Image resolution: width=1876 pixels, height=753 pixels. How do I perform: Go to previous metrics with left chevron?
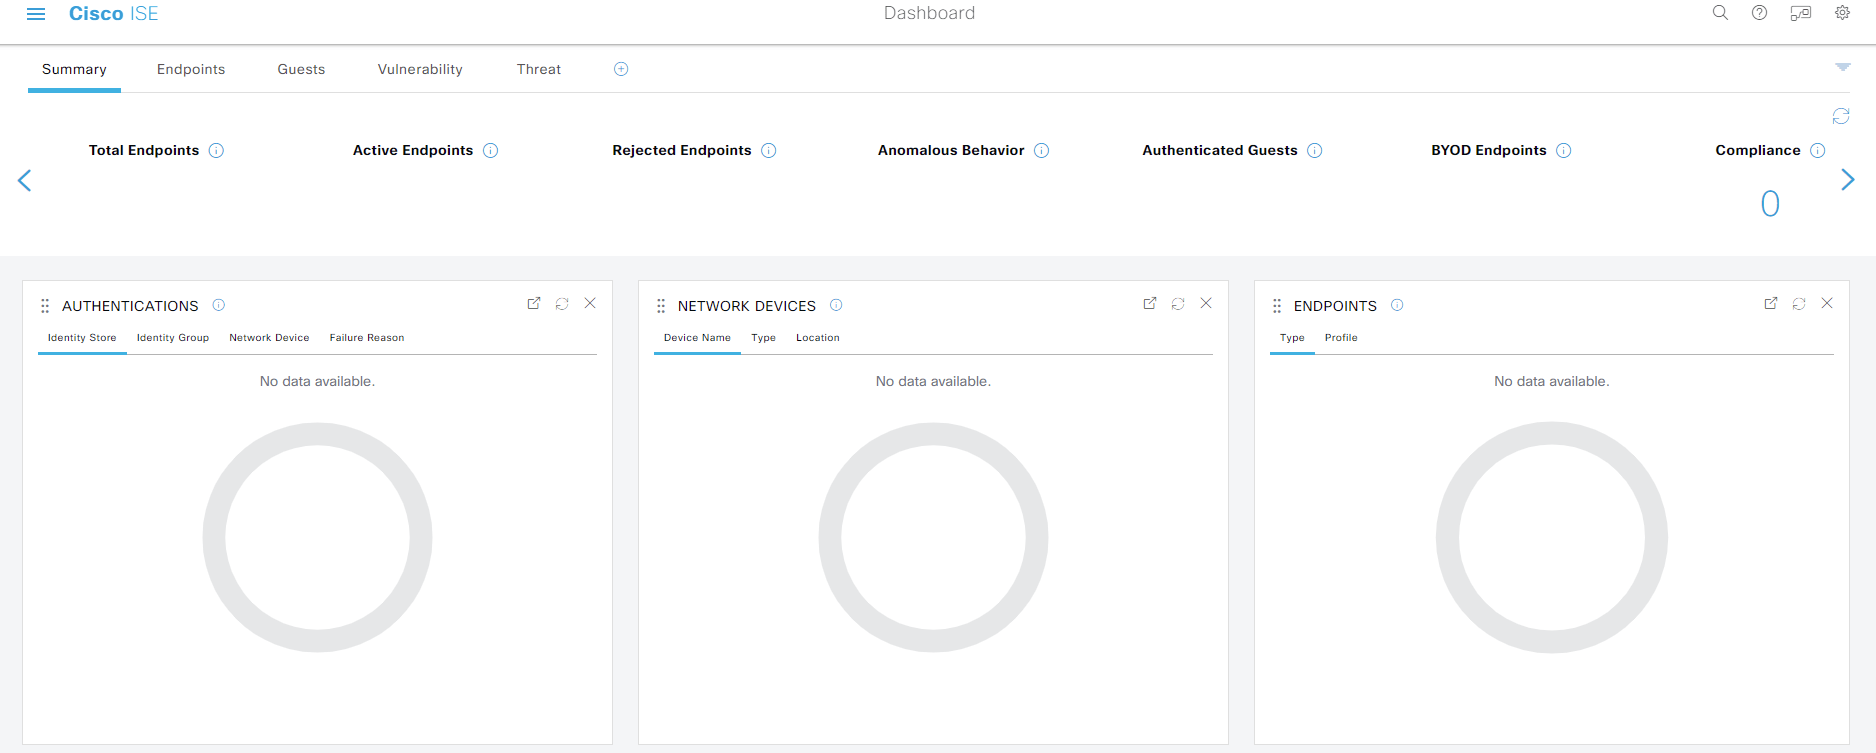pos(25,180)
